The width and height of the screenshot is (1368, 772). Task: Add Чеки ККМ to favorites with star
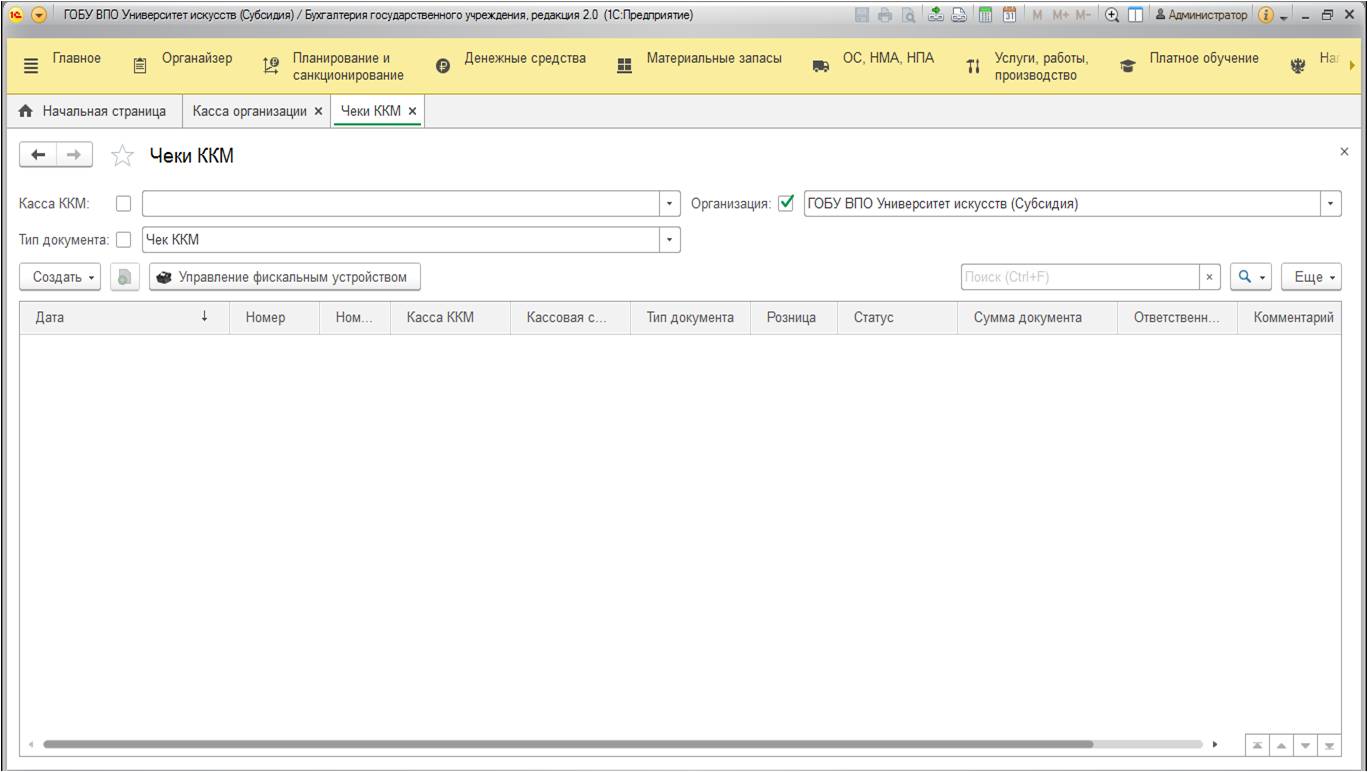(x=122, y=155)
